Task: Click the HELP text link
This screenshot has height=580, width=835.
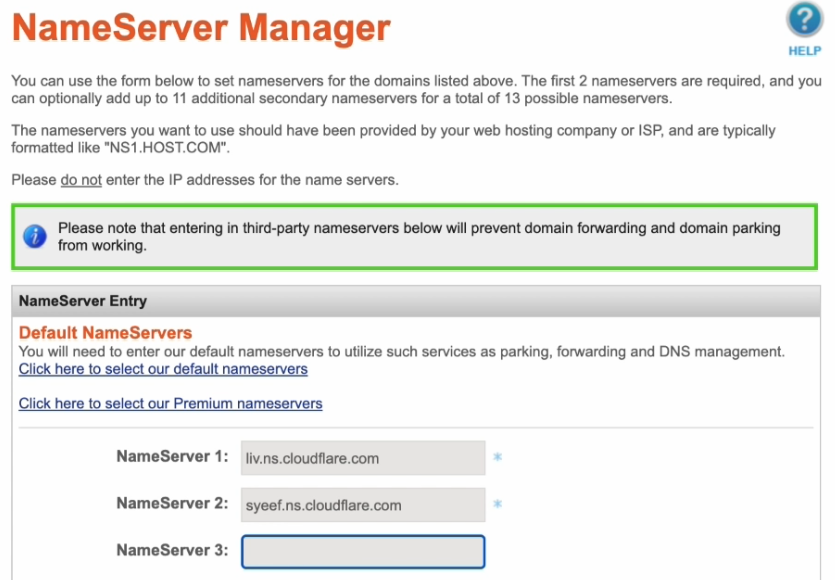Action: pyautogui.click(x=805, y=51)
